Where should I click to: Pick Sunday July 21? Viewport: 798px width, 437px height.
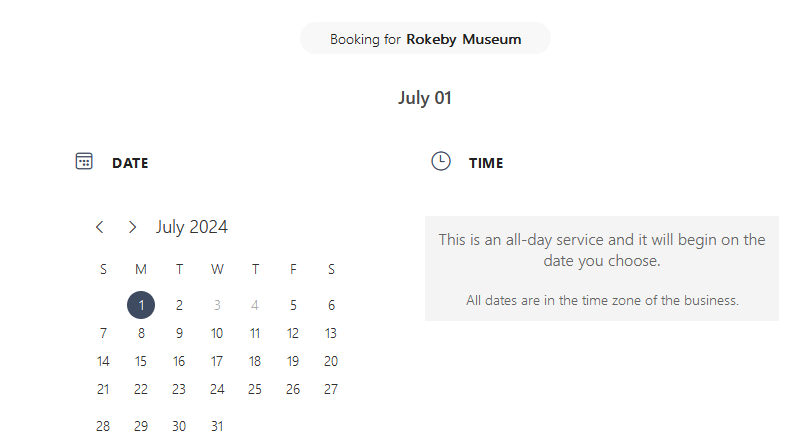pyautogui.click(x=103, y=389)
